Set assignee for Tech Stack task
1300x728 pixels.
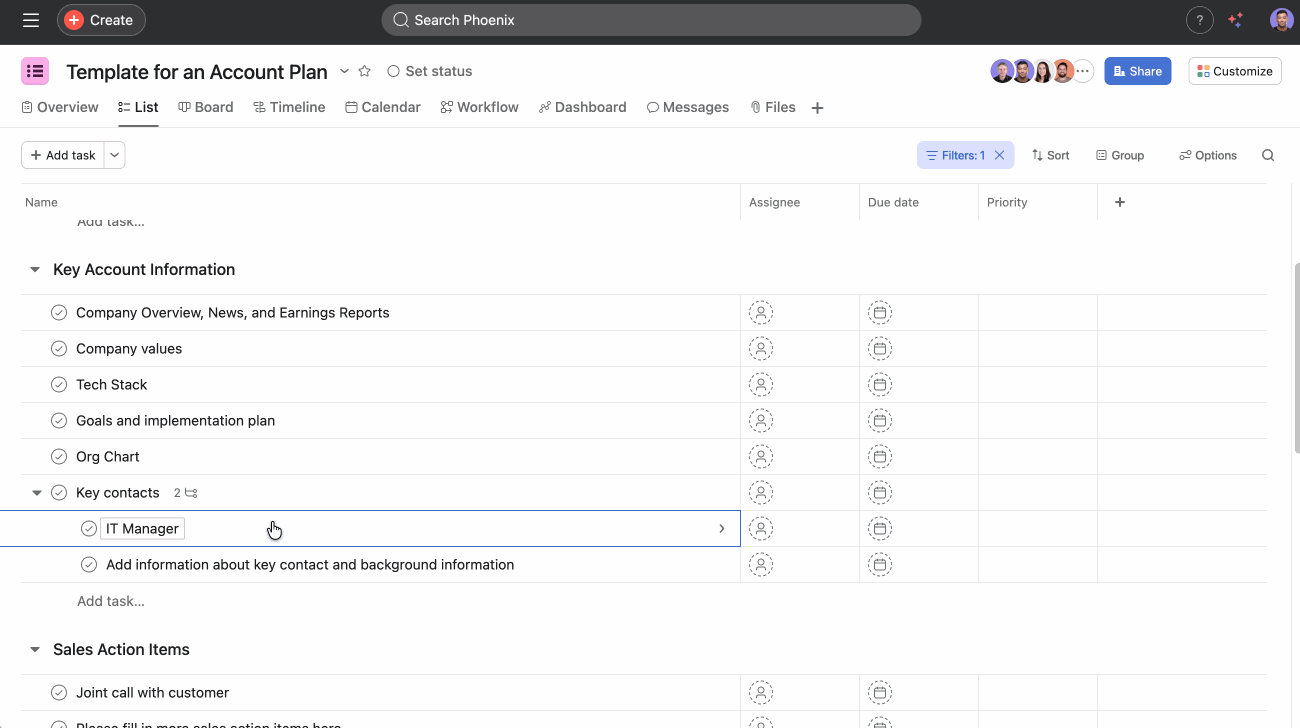761,385
